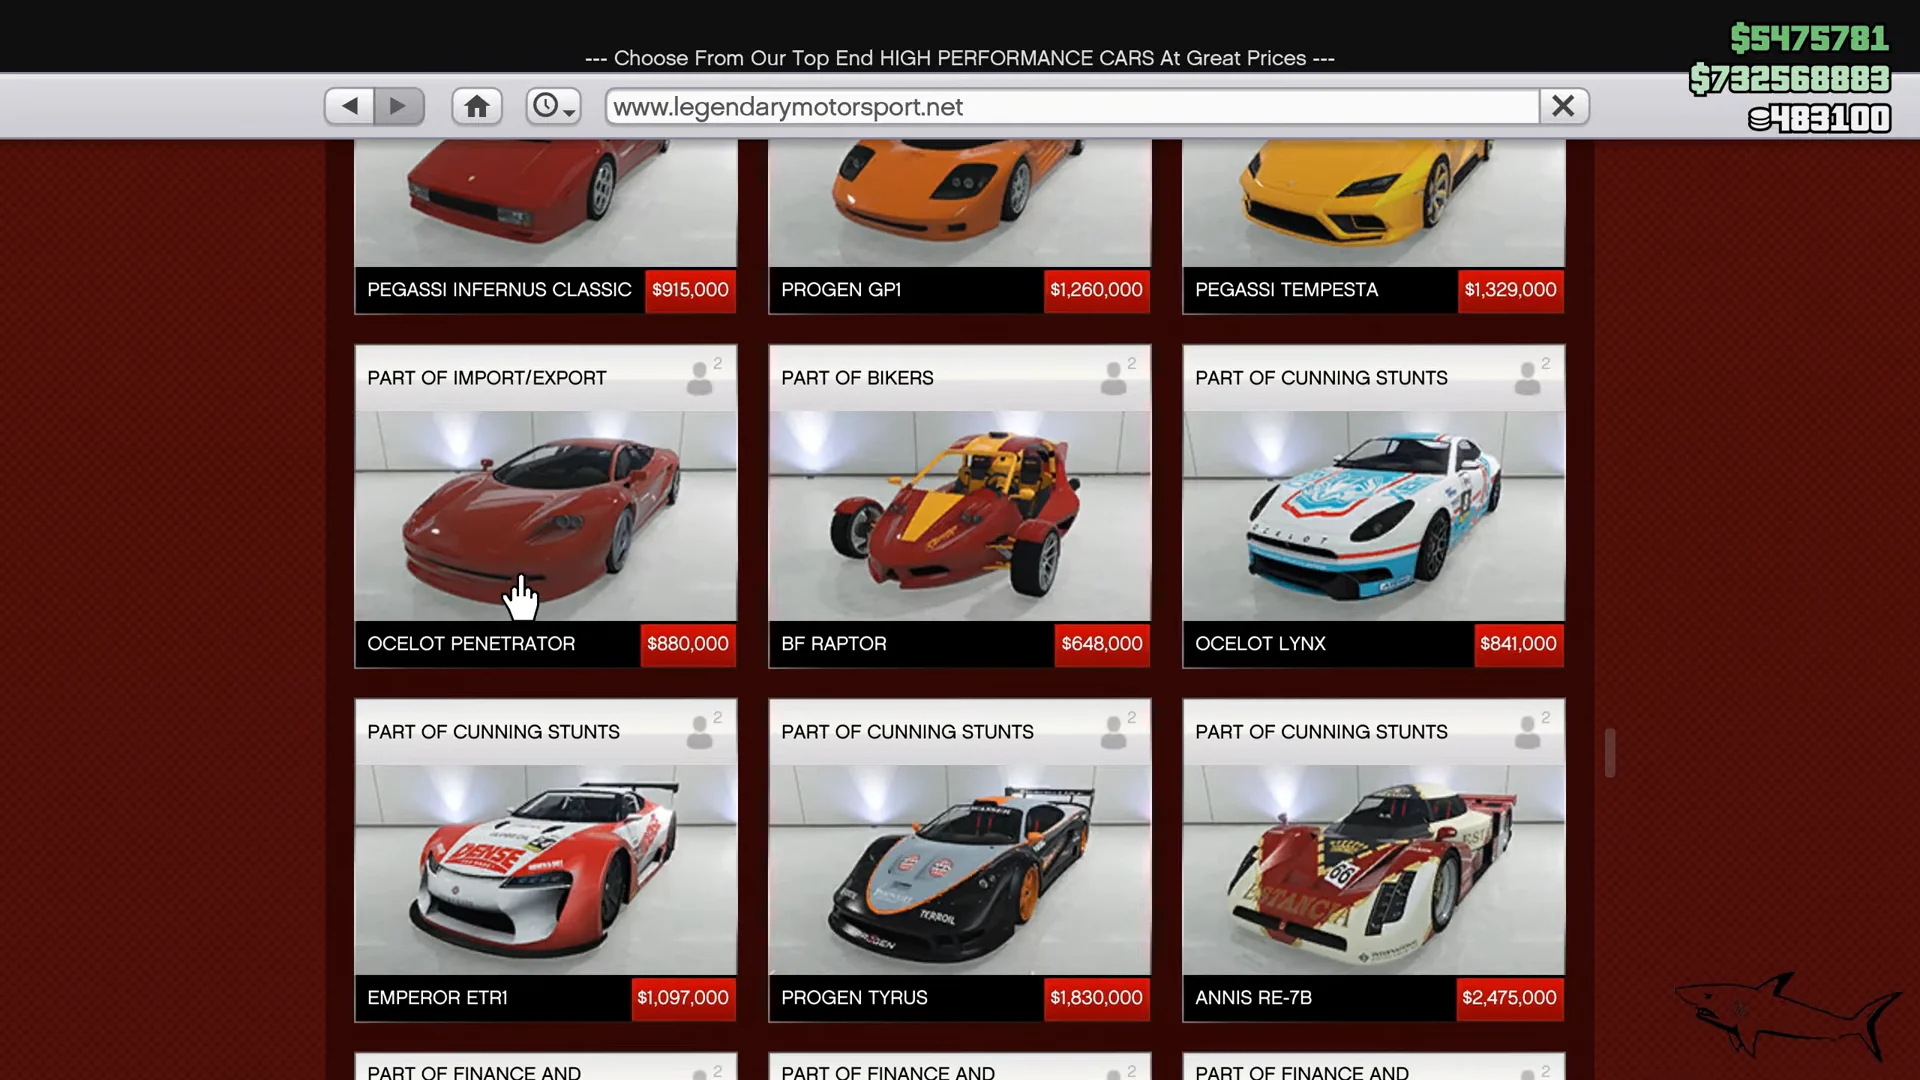Open the Pegassi Infernus Classic car image

pyautogui.click(x=546, y=203)
